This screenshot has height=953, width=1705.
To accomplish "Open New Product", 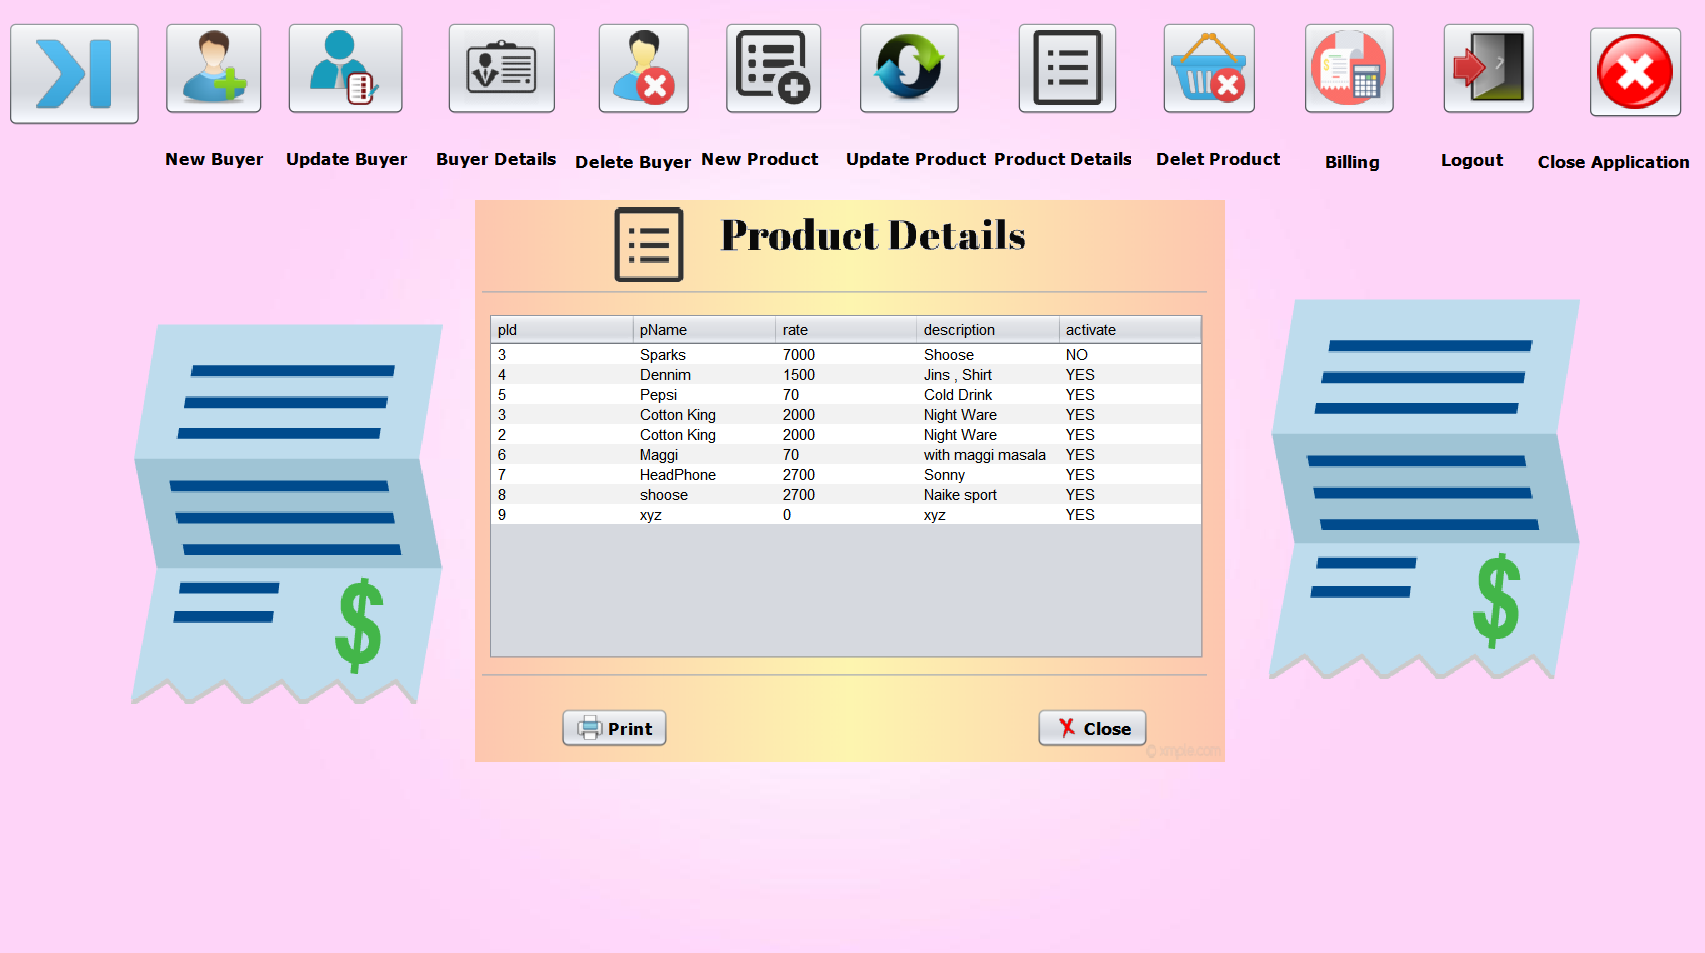I will [773, 68].
